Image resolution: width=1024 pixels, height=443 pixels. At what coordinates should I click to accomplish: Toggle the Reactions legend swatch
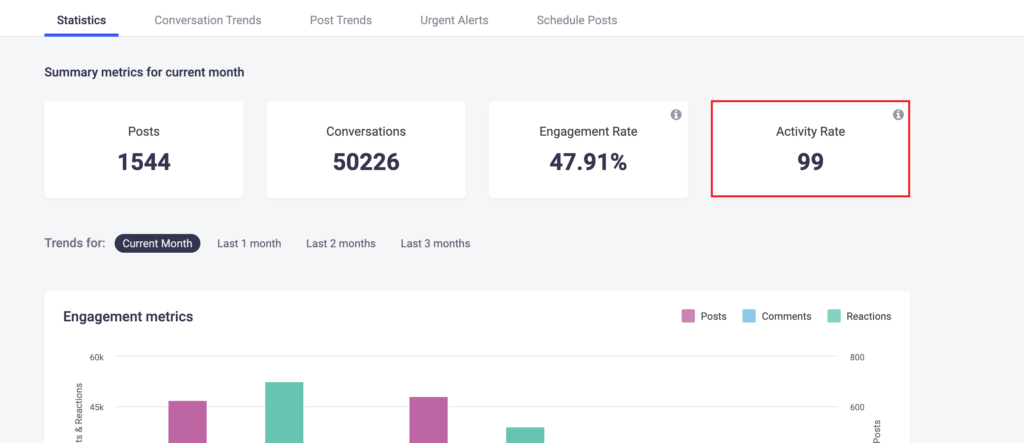tap(834, 316)
